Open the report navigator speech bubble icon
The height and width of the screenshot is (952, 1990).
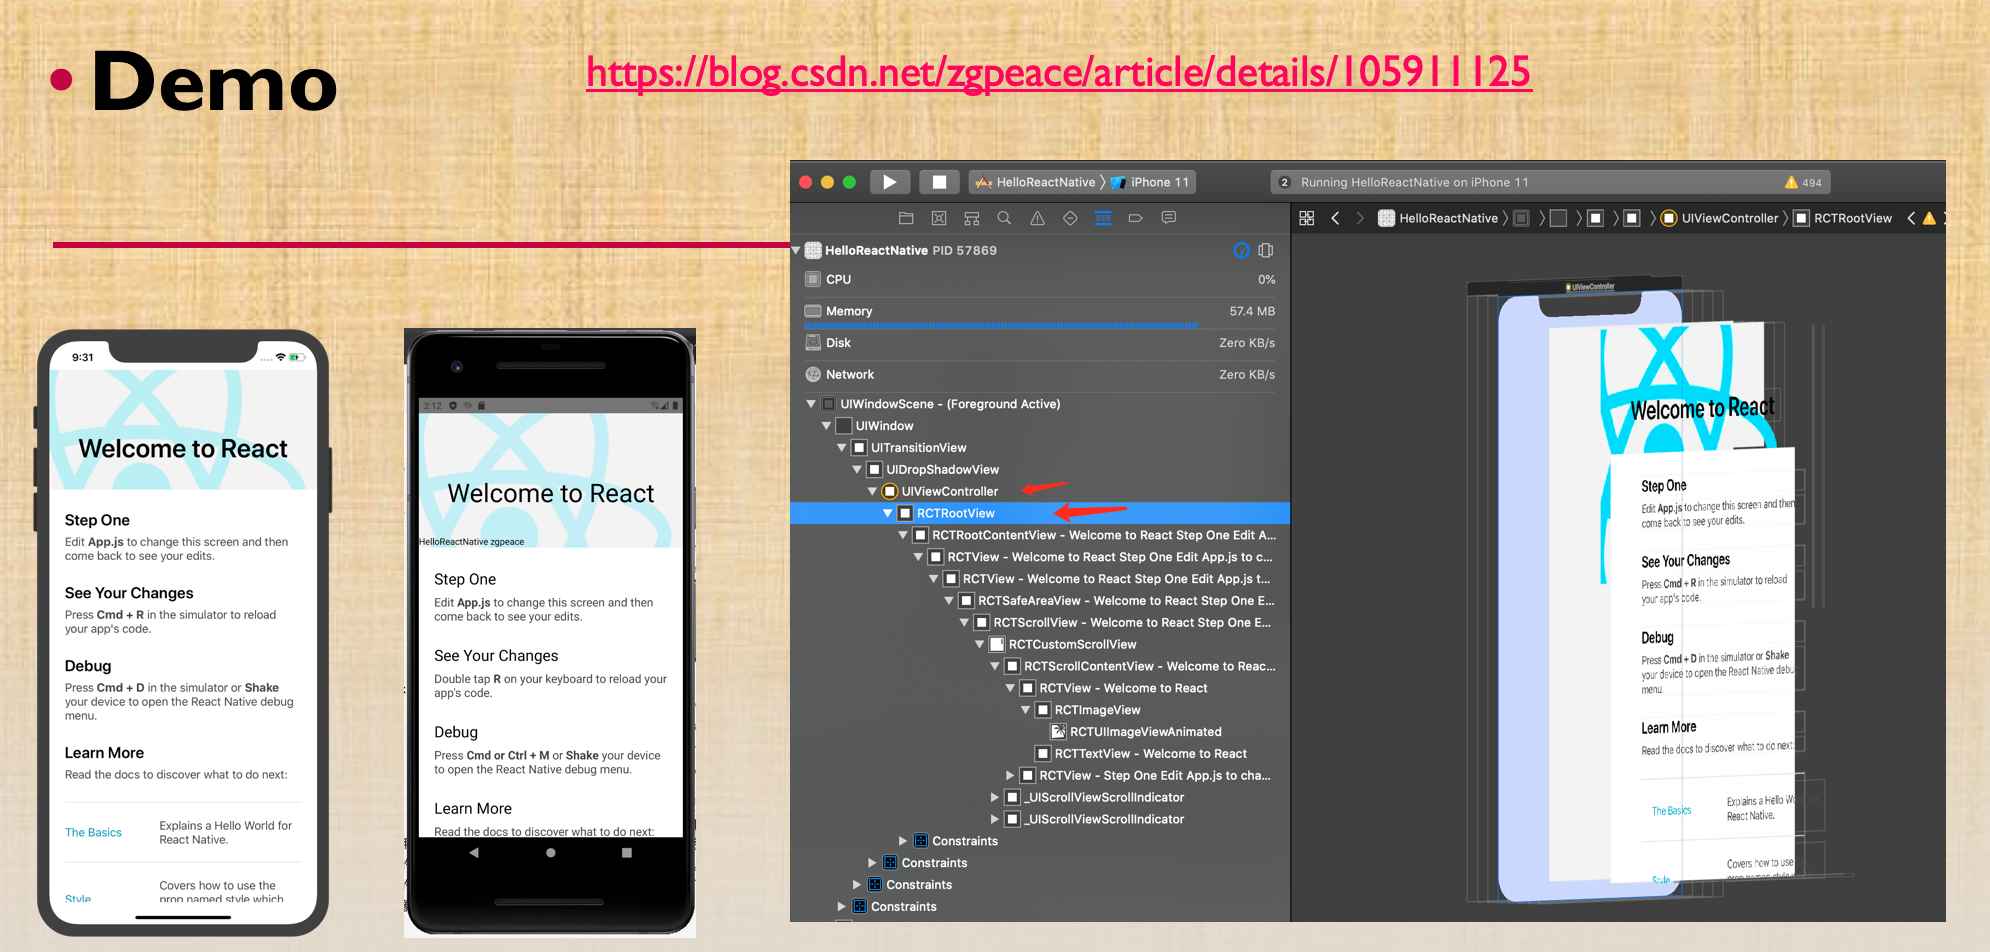[1169, 218]
